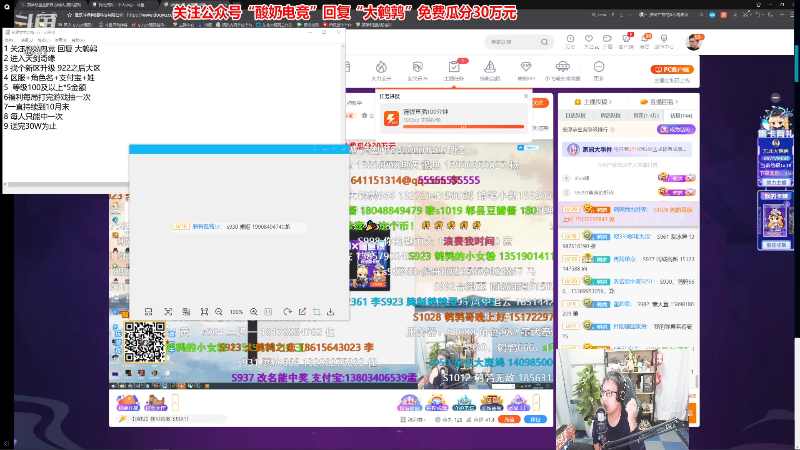800x450 pixels.
Task: Click the rank 1 user row
Action: [629, 178]
